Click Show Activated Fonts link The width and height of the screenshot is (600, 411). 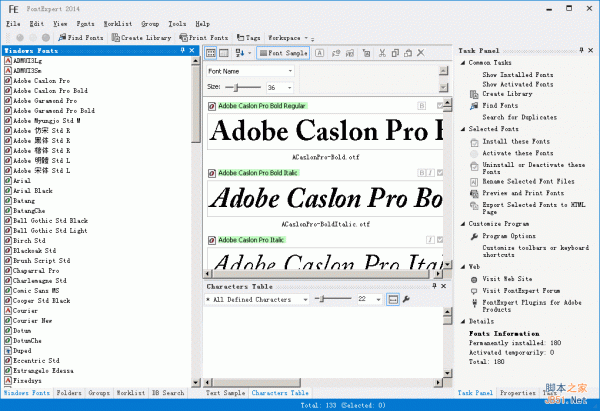[518, 84]
